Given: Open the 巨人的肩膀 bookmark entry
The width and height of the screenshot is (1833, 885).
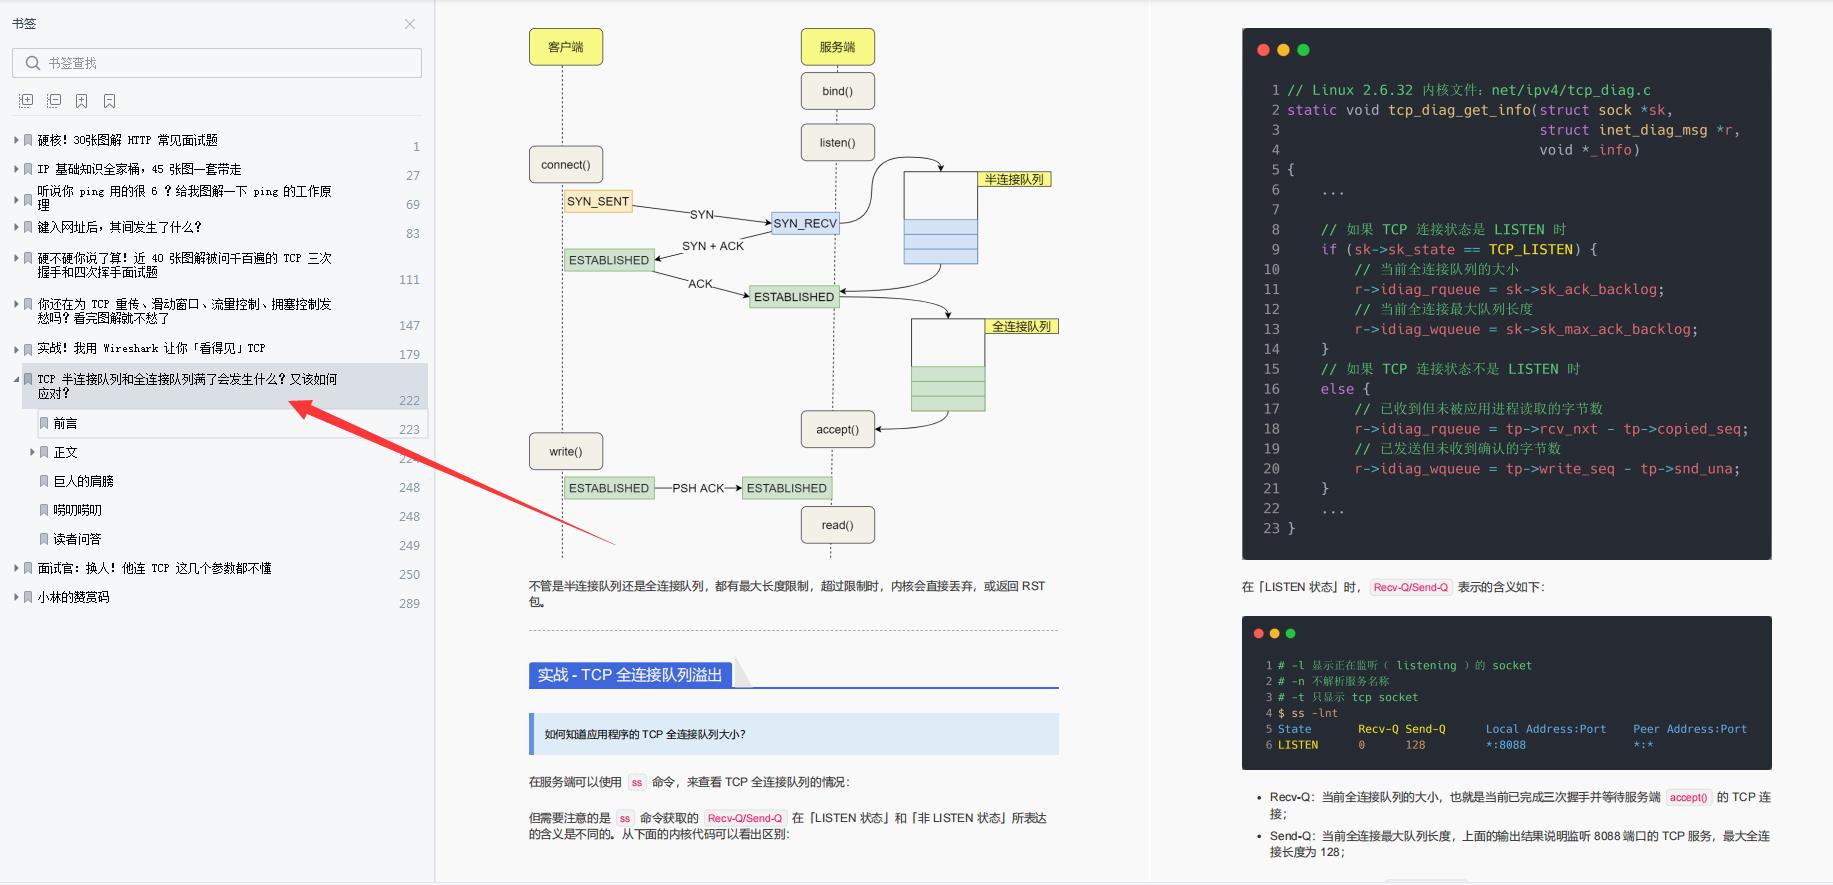Looking at the screenshot, I should coord(83,482).
